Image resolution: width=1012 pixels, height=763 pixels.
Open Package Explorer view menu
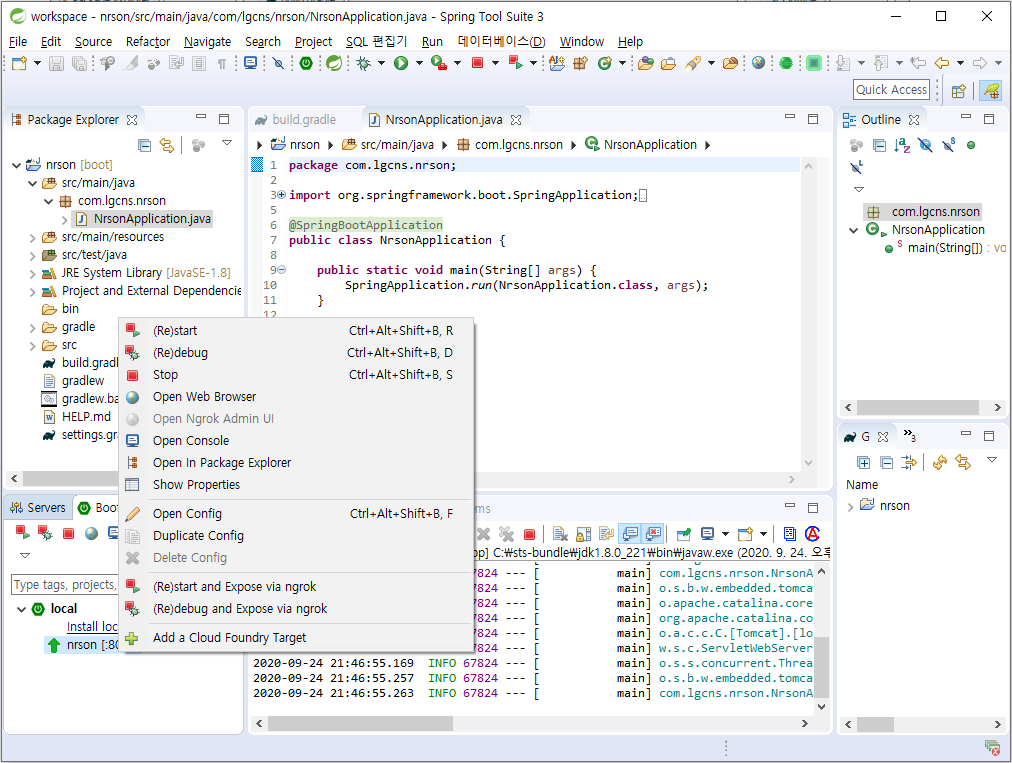point(227,143)
